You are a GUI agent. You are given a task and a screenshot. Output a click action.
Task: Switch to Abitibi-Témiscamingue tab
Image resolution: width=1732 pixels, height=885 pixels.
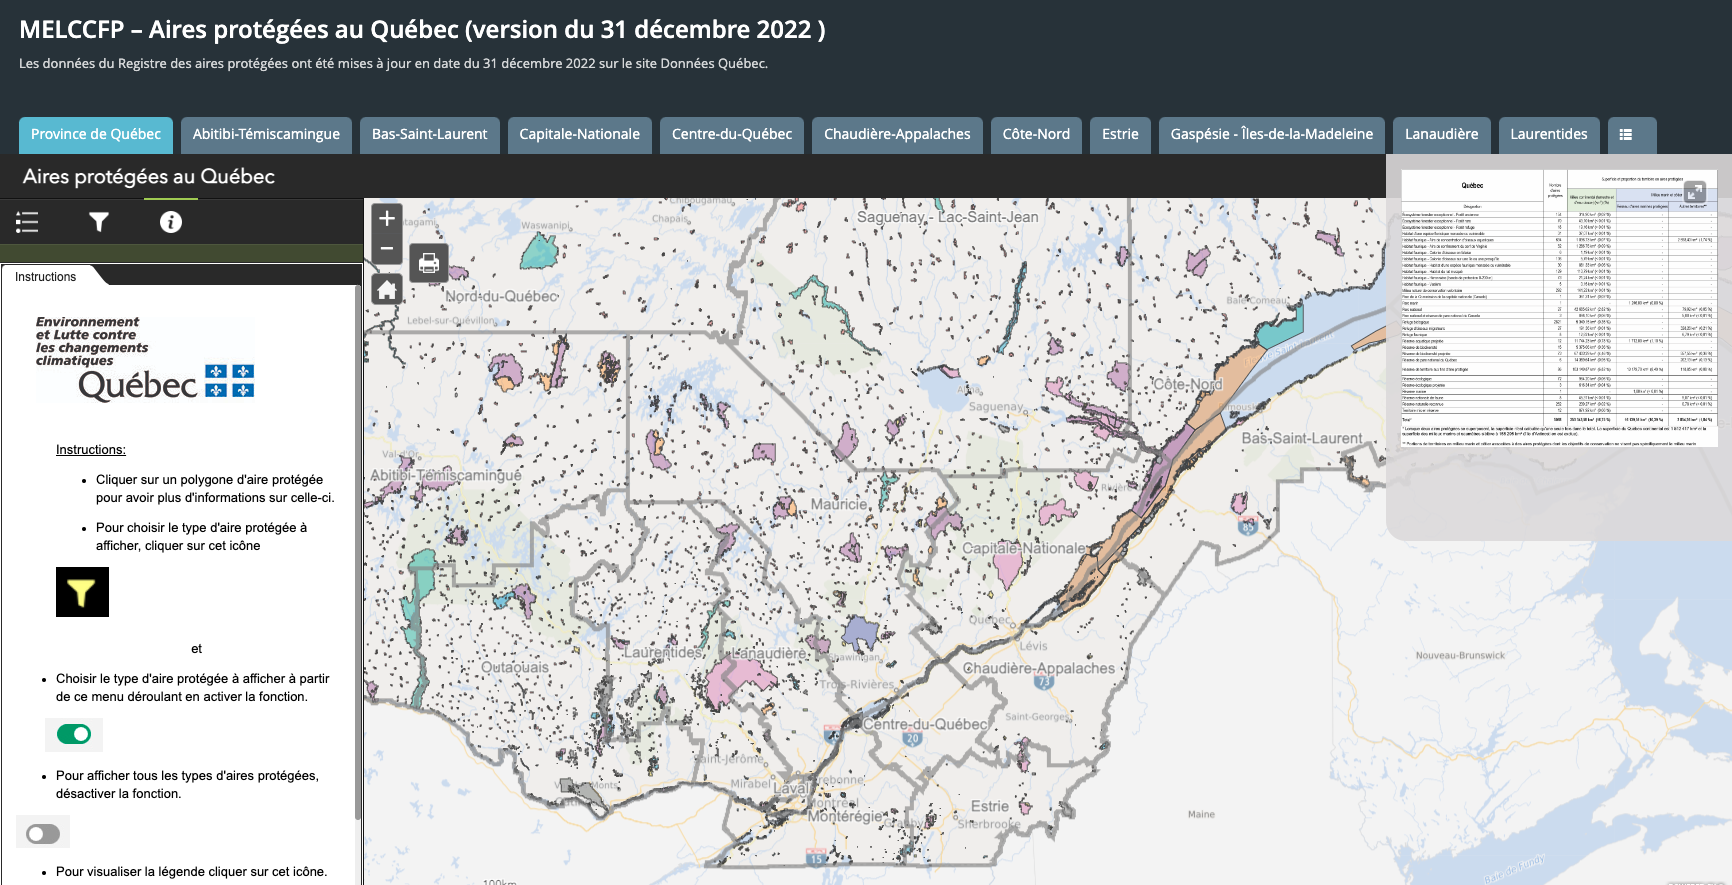point(266,135)
